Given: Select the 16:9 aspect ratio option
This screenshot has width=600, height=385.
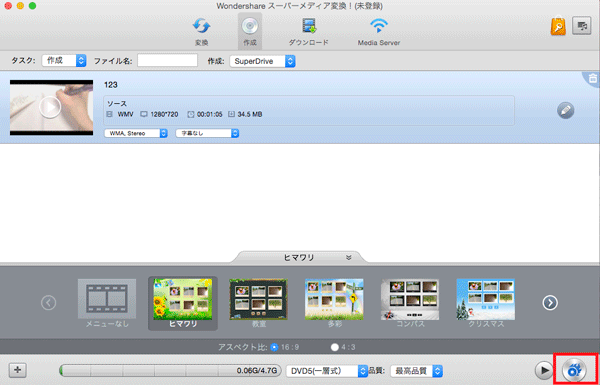Looking at the screenshot, I should coord(274,347).
